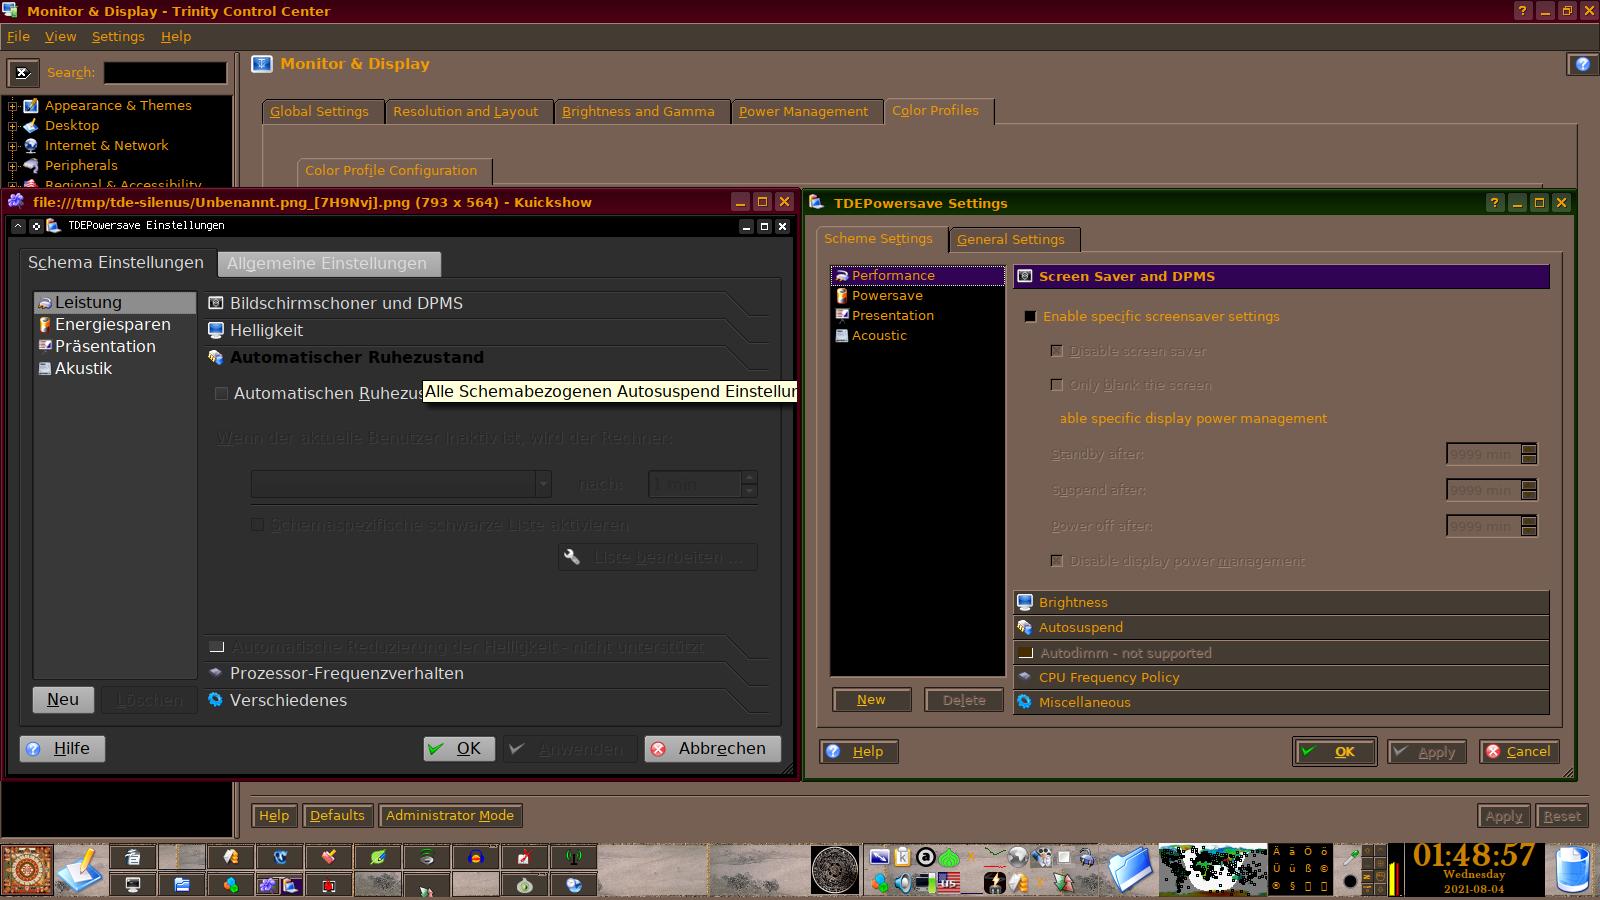
Task: Select the Presentation scheme
Action: tap(917, 316)
